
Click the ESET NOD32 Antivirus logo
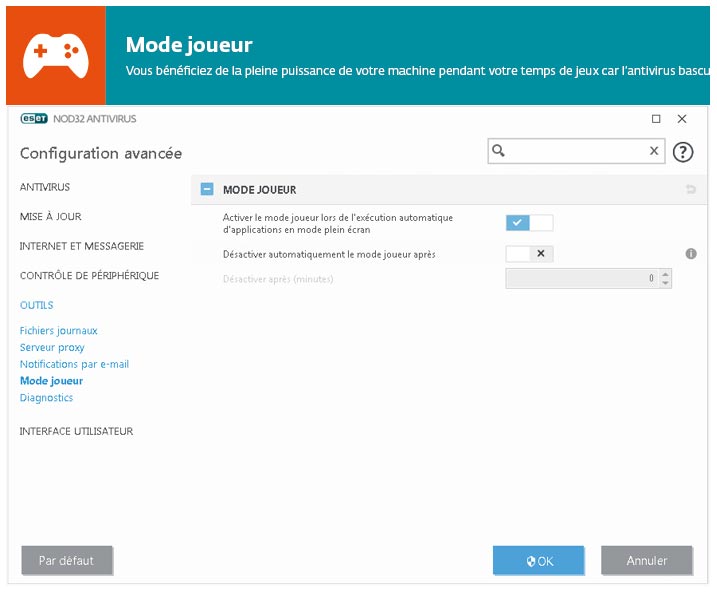[x=78, y=119]
